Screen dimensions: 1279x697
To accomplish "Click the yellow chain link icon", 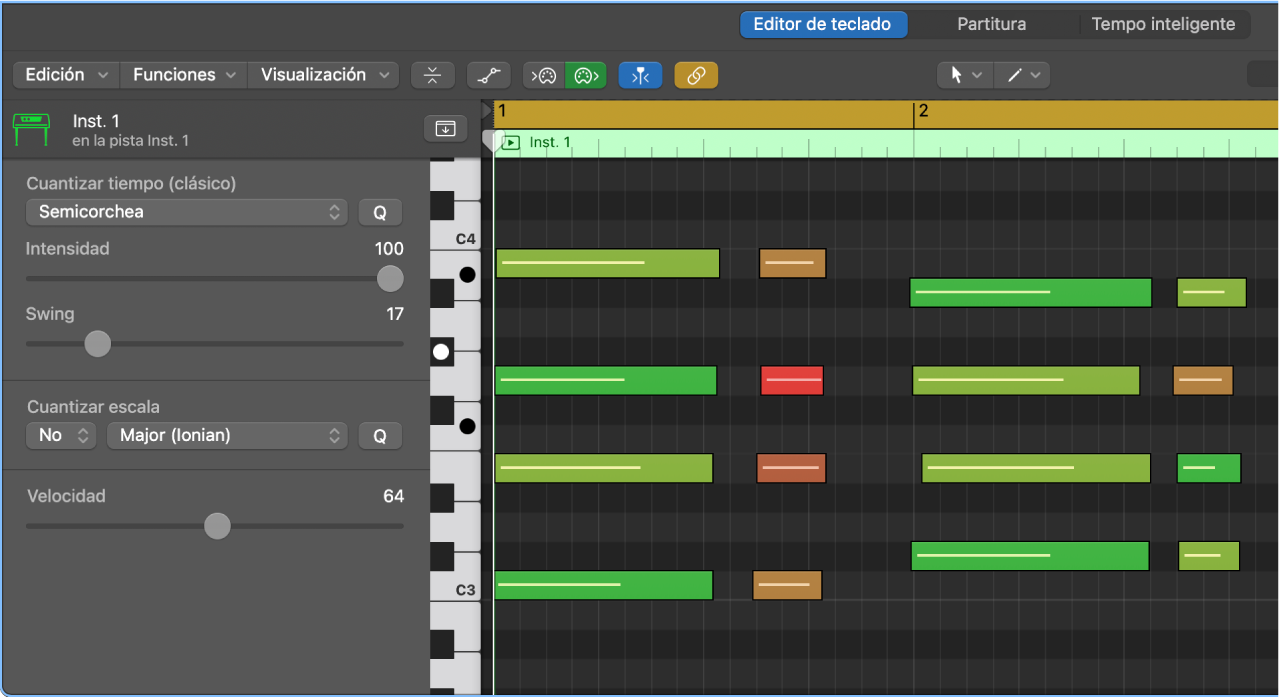I will [696, 75].
